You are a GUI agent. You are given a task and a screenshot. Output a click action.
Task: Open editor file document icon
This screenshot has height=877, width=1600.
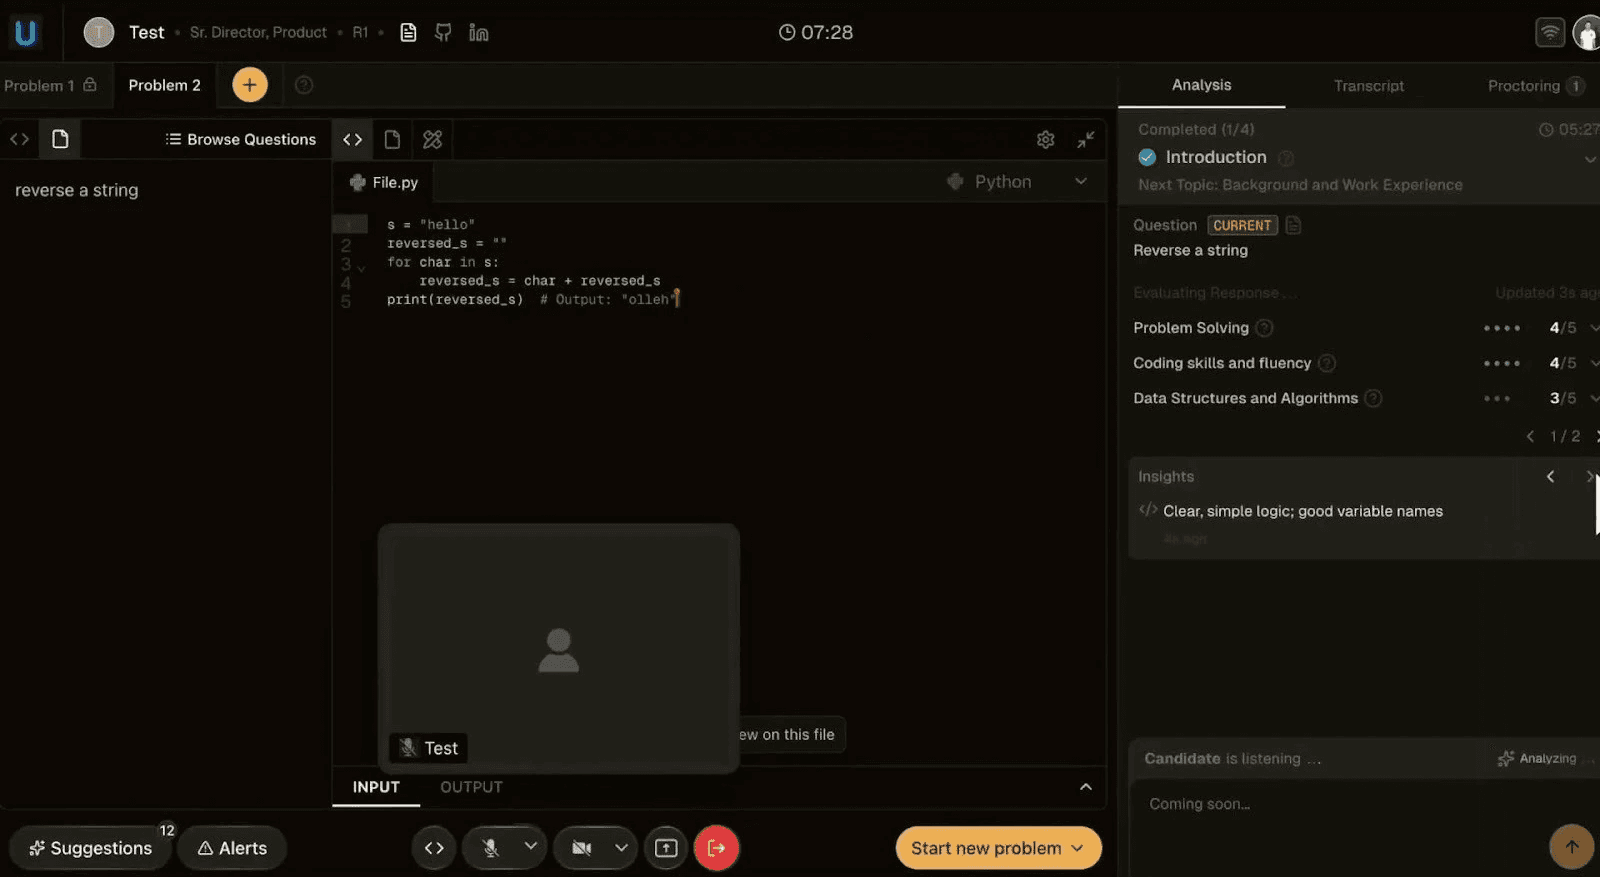pyautogui.click(x=392, y=139)
